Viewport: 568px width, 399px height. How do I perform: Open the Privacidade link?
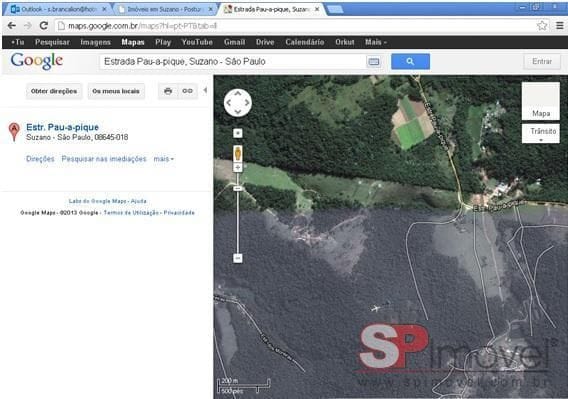[179, 213]
